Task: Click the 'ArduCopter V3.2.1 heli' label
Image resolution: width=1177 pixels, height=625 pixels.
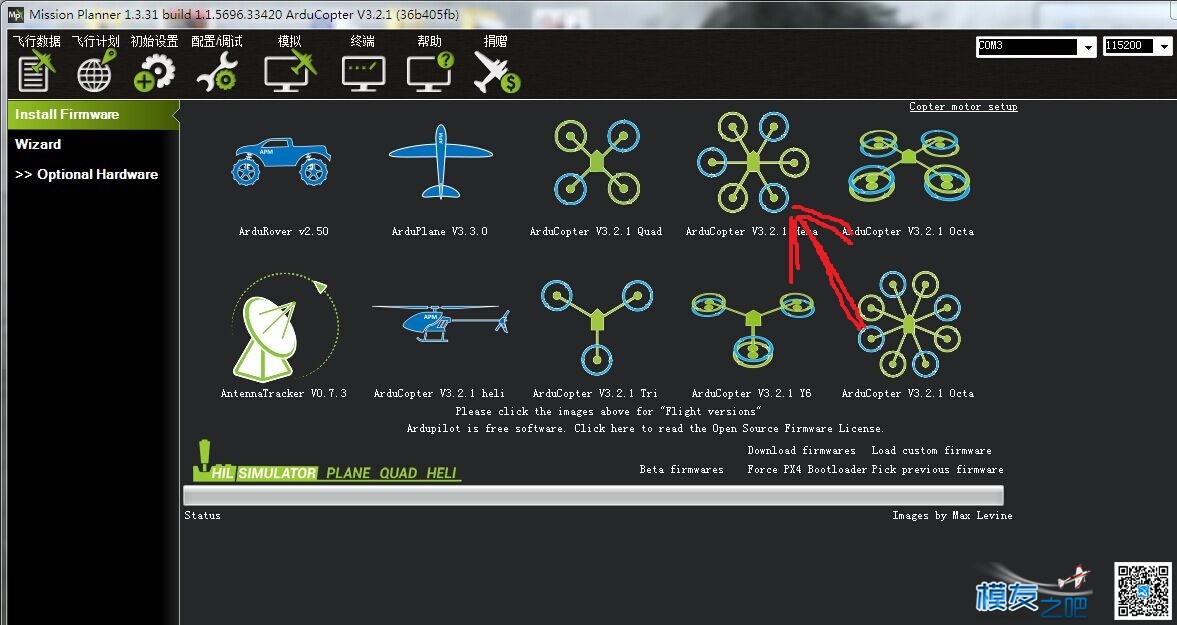Action: [439, 393]
